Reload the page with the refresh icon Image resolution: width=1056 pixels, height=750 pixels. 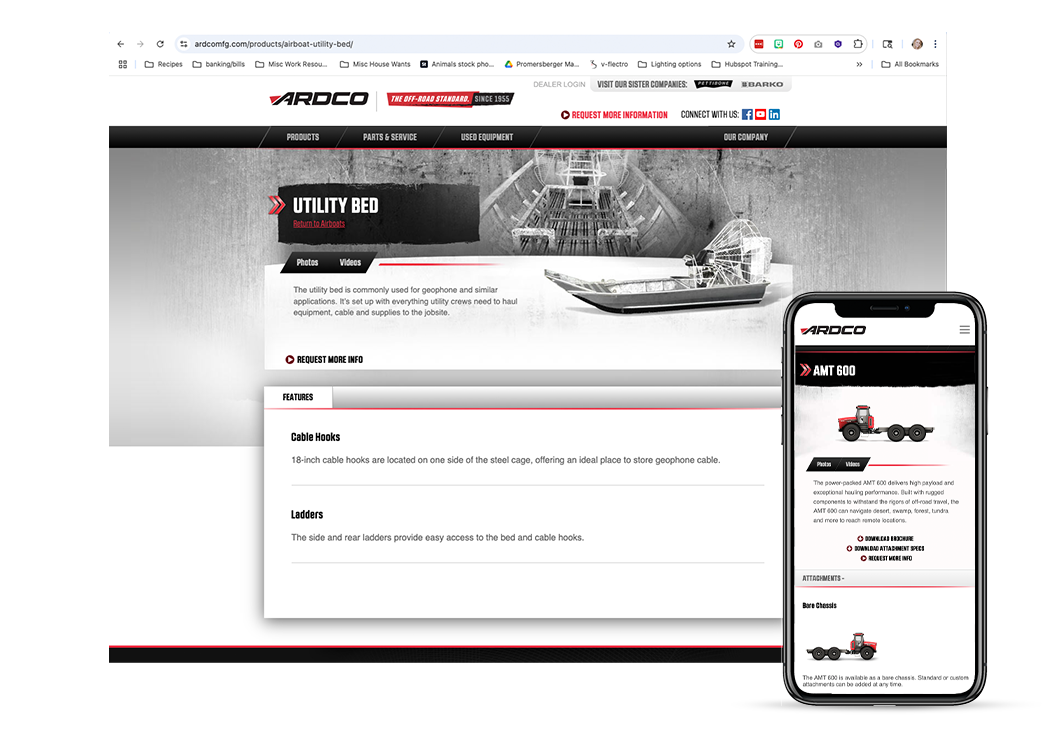coord(160,44)
